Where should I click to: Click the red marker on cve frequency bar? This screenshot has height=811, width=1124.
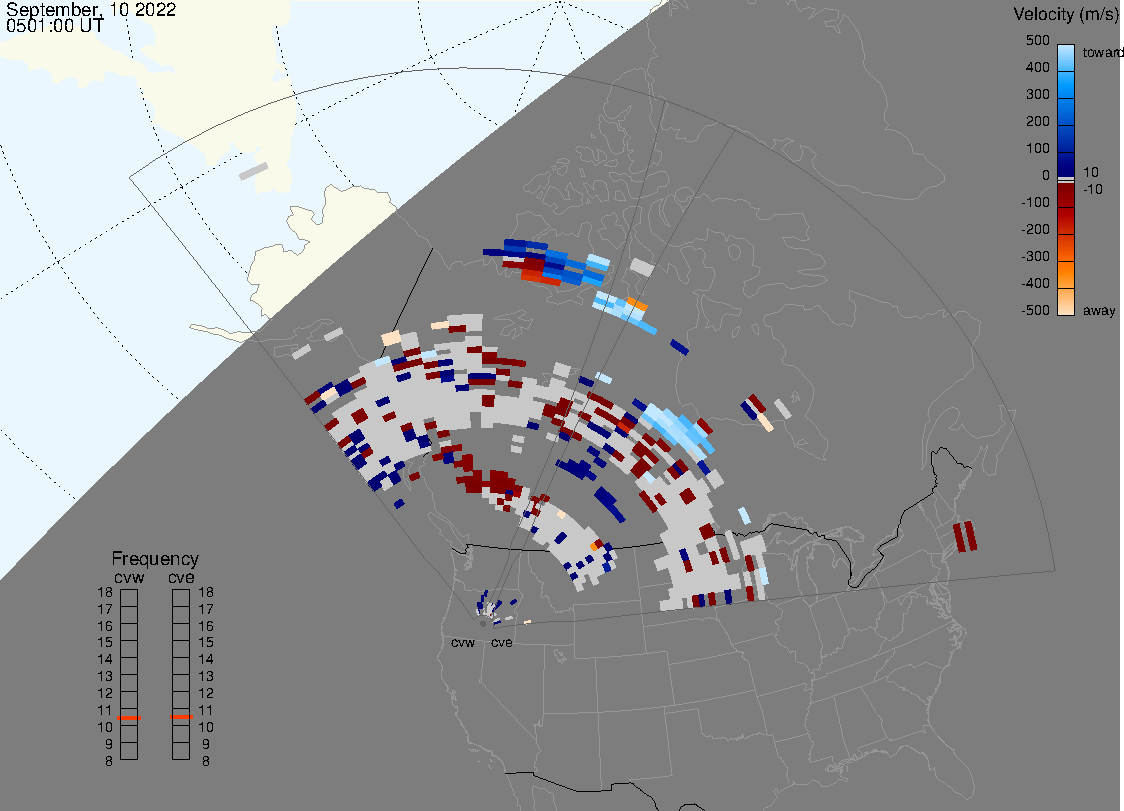pos(181,717)
